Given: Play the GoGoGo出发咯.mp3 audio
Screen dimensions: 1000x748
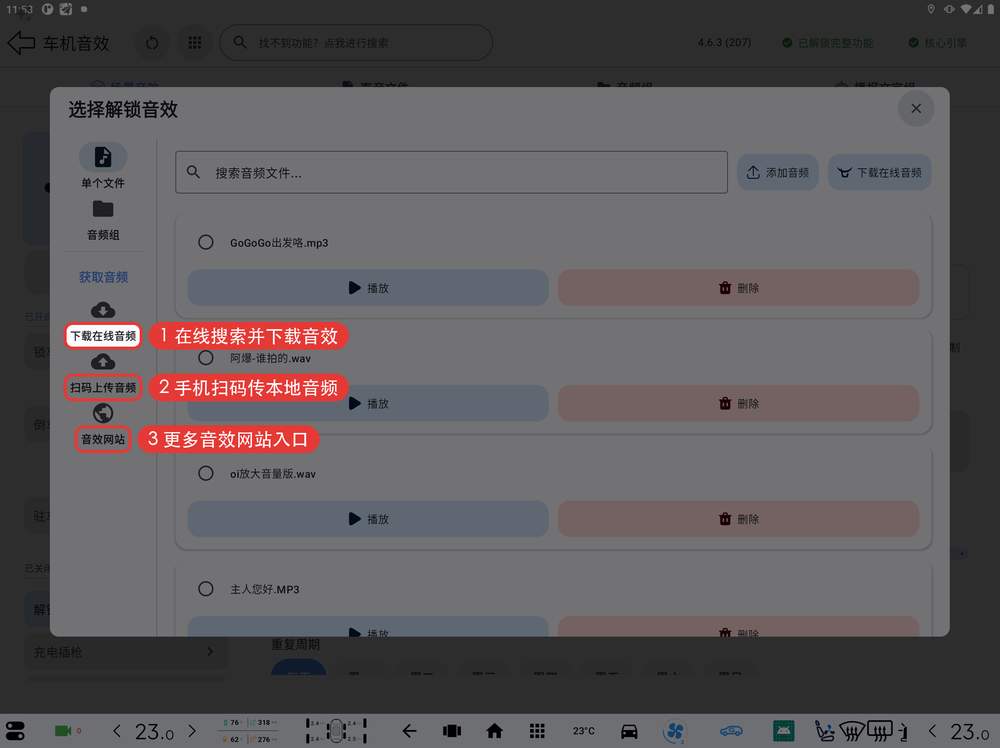Looking at the screenshot, I should click(x=368, y=288).
